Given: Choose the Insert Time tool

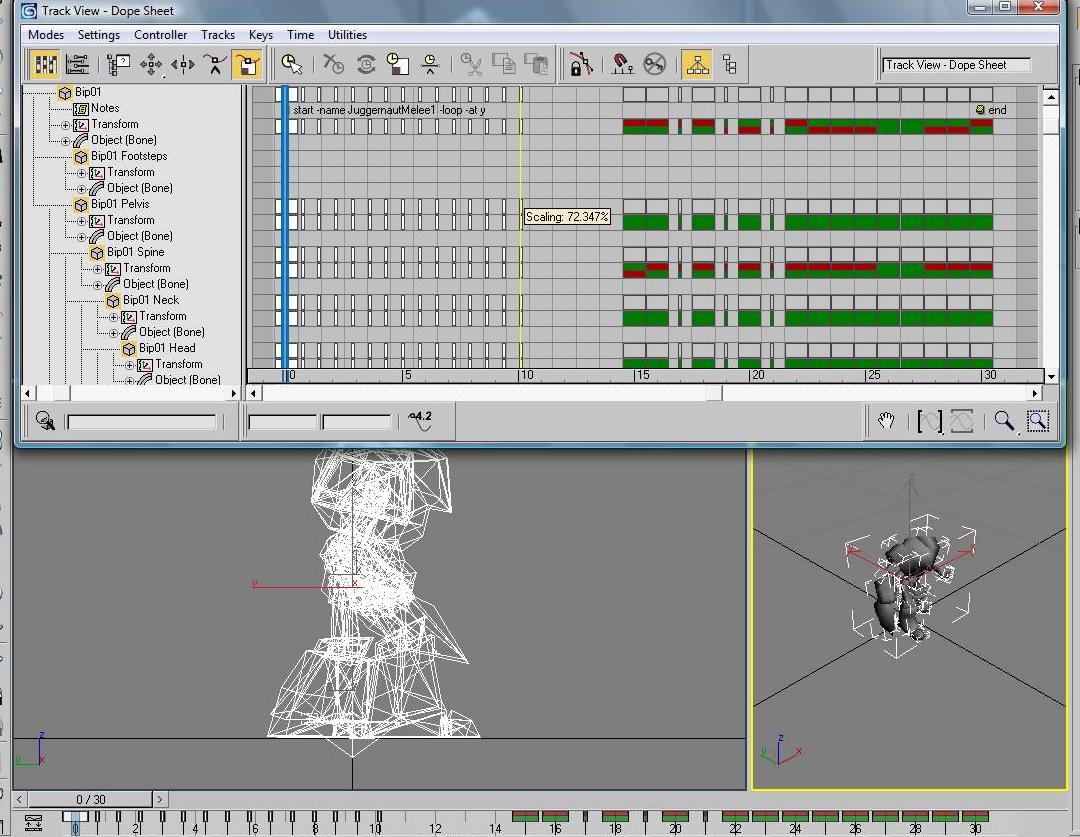Looking at the screenshot, I should tap(430, 65).
